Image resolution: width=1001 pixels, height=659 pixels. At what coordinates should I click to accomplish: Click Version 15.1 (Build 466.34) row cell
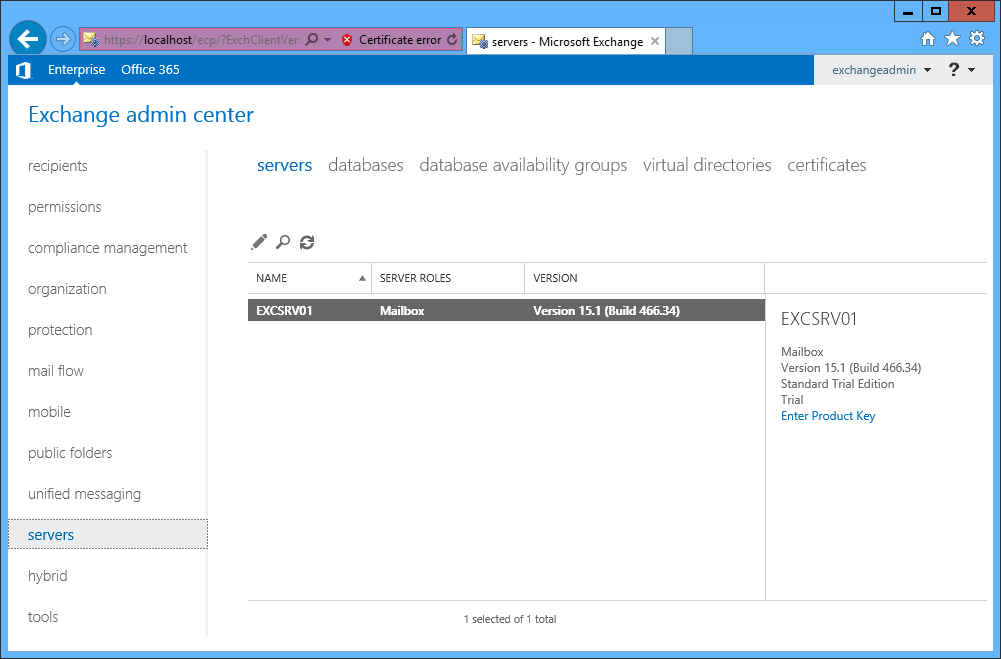pyautogui.click(x=606, y=311)
